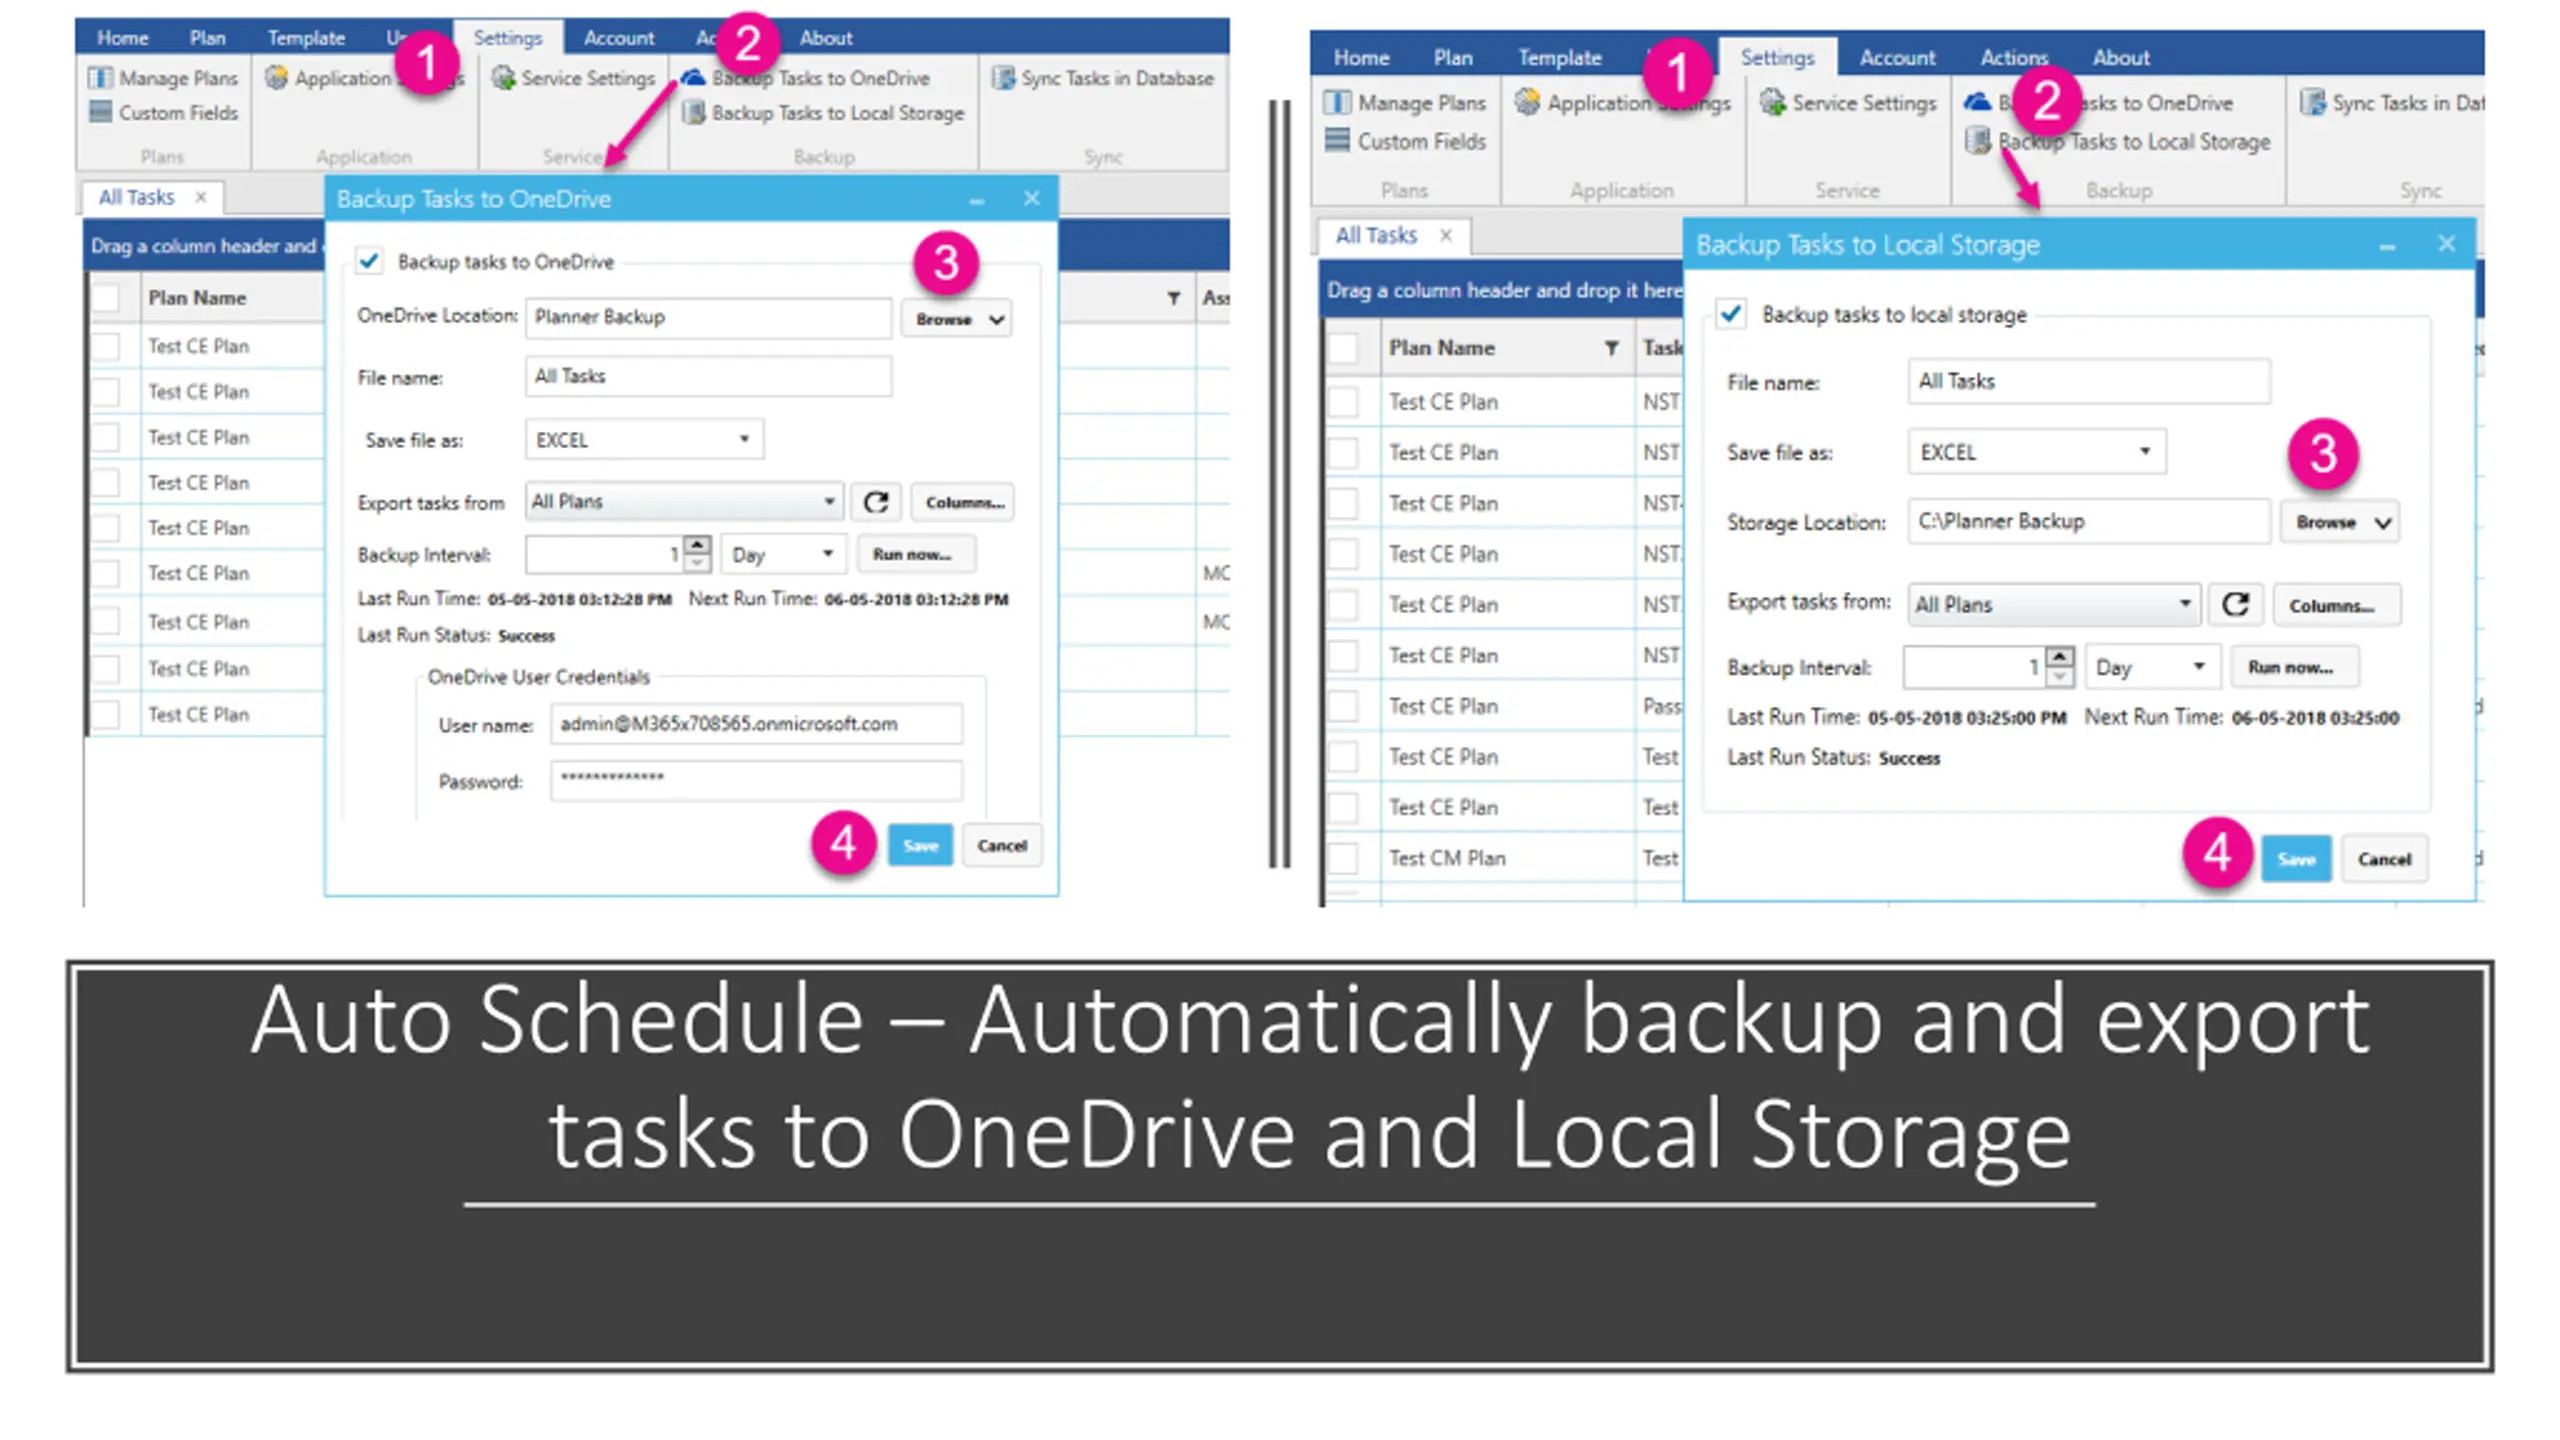This screenshot has height=1440, width=2560.
Task: Open About tab in left window
Action: (x=825, y=38)
